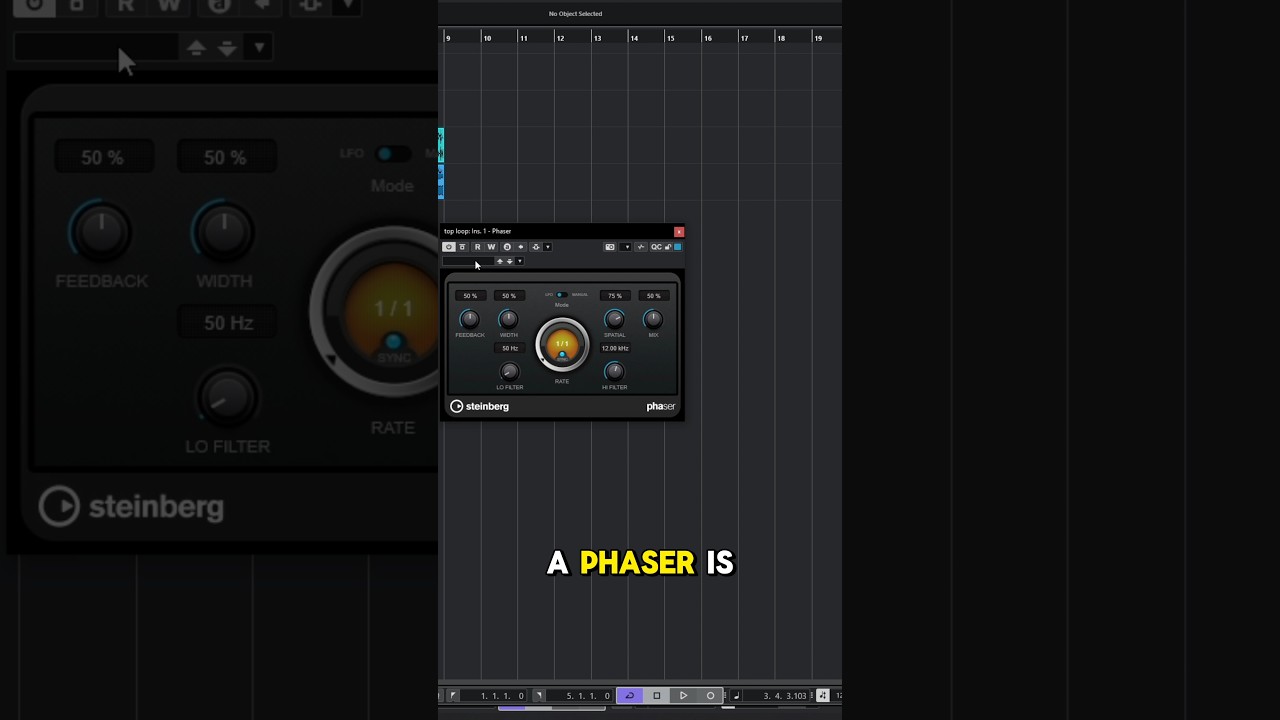Open preset management dropdown in small Phaser window
This screenshot has width=1280, height=720.
[x=519, y=261]
